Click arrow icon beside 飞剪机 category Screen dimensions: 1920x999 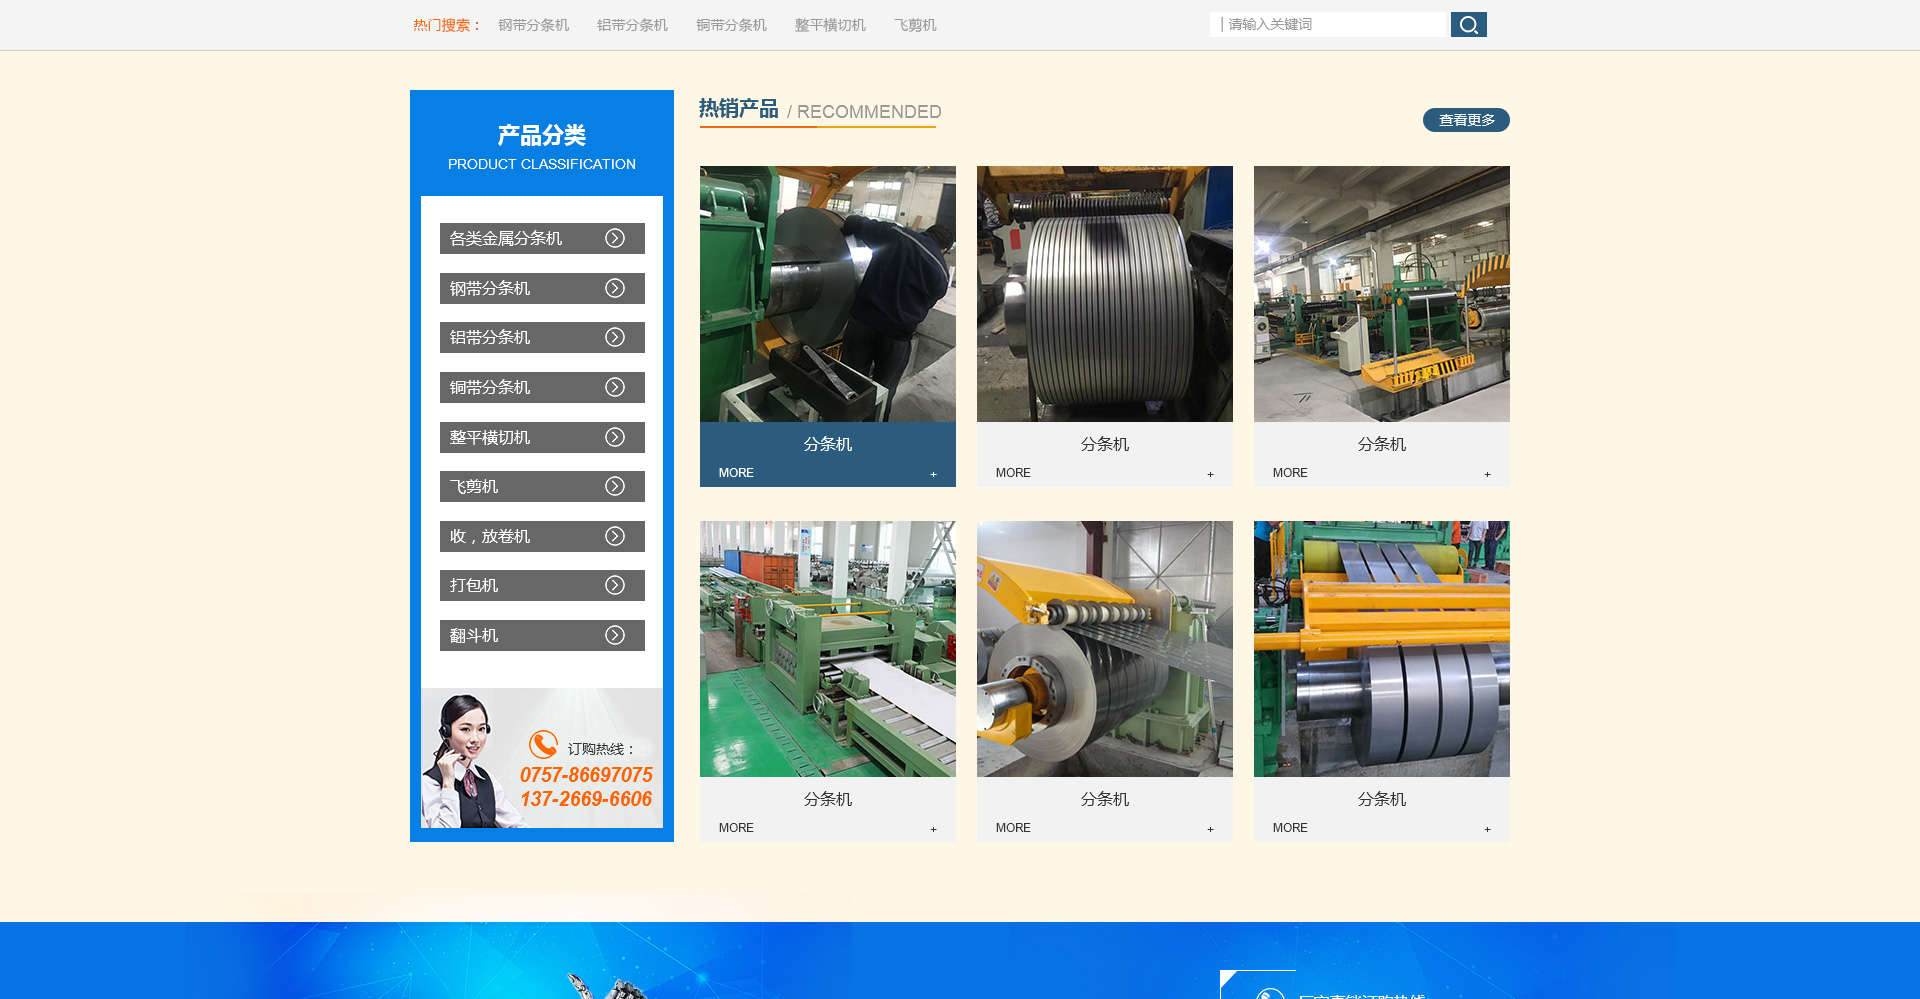[x=615, y=486]
